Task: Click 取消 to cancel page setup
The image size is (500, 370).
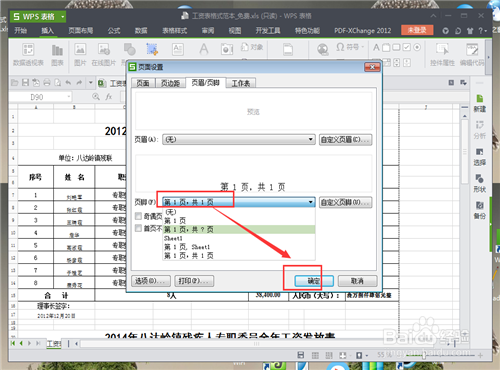Action: coord(357,281)
